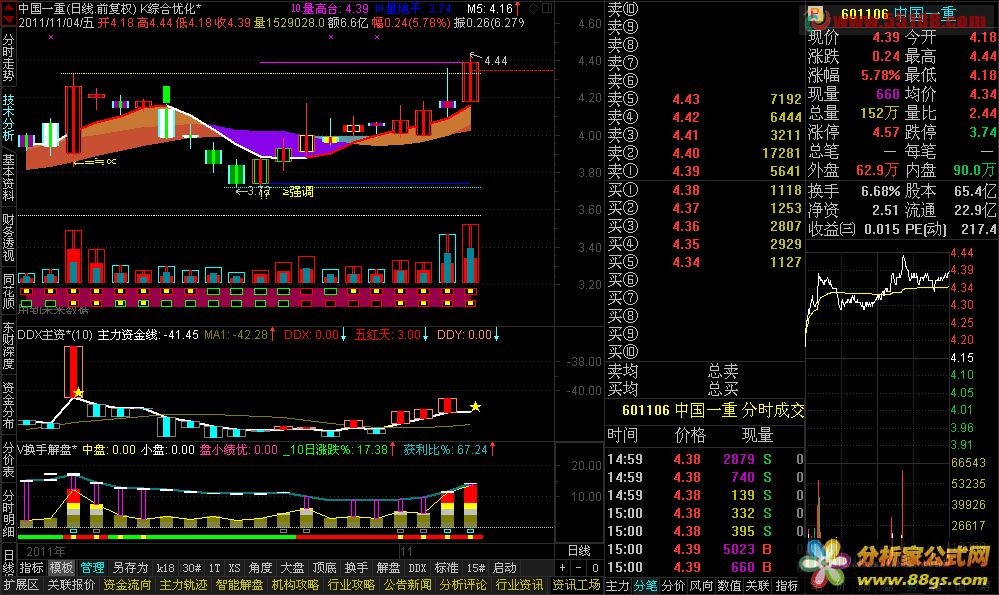Switch to the right-panel 指标 tab
Viewport: 999px width, 595px height.
786,585
